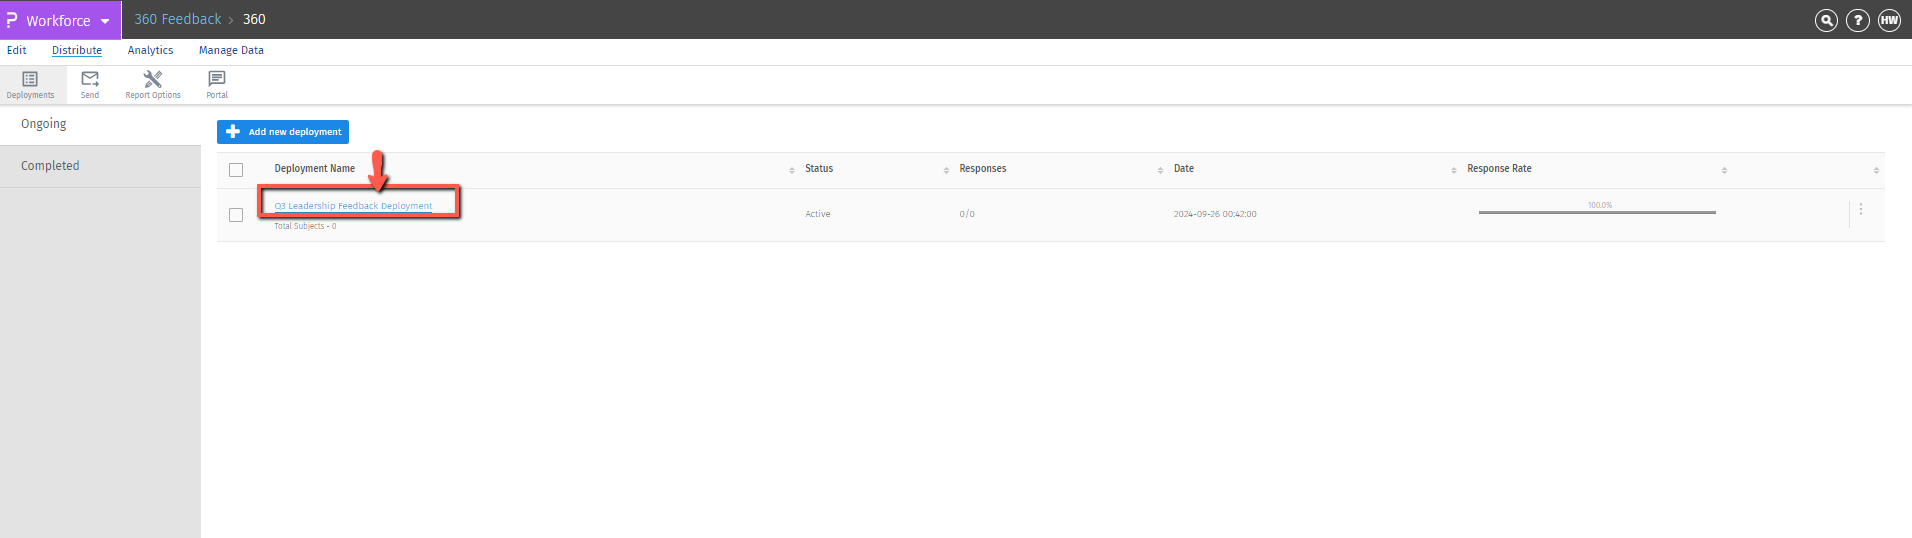The width and height of the screenshot is (1912, 538).
Task: Click the Status column header label
Action: 819,169
